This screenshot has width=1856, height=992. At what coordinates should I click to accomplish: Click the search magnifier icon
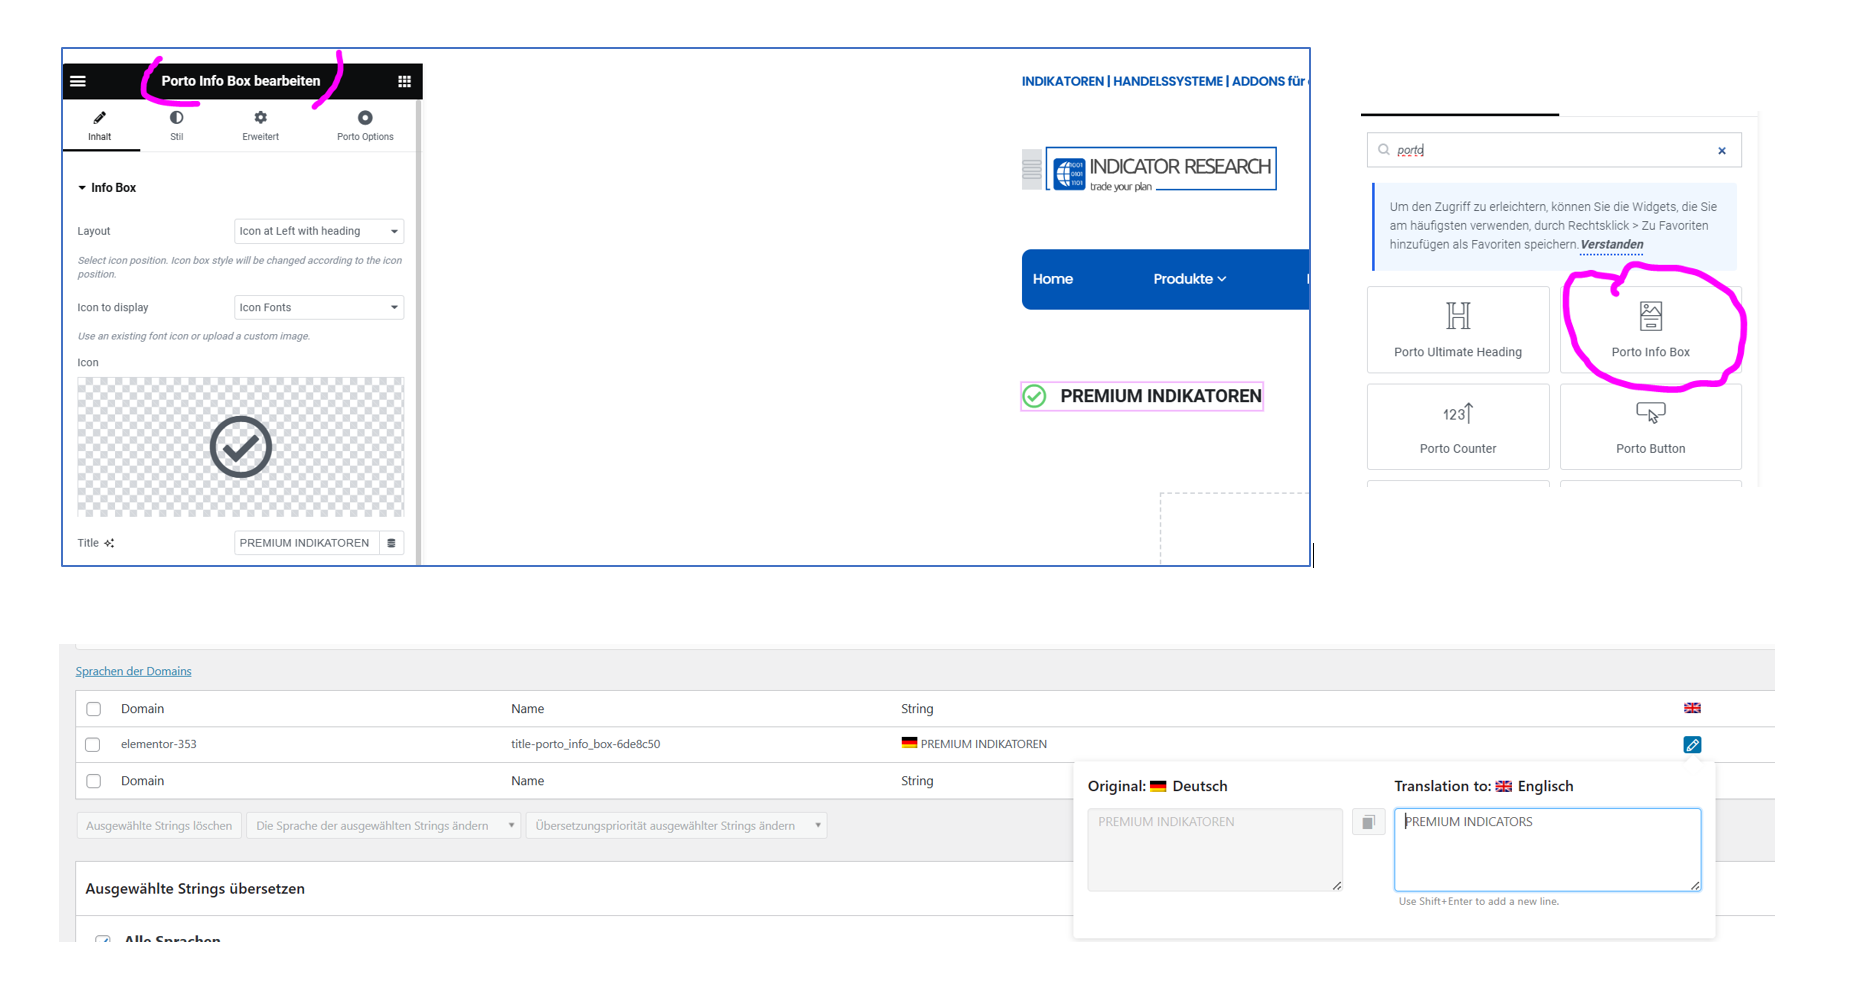tap(1384, 150)
